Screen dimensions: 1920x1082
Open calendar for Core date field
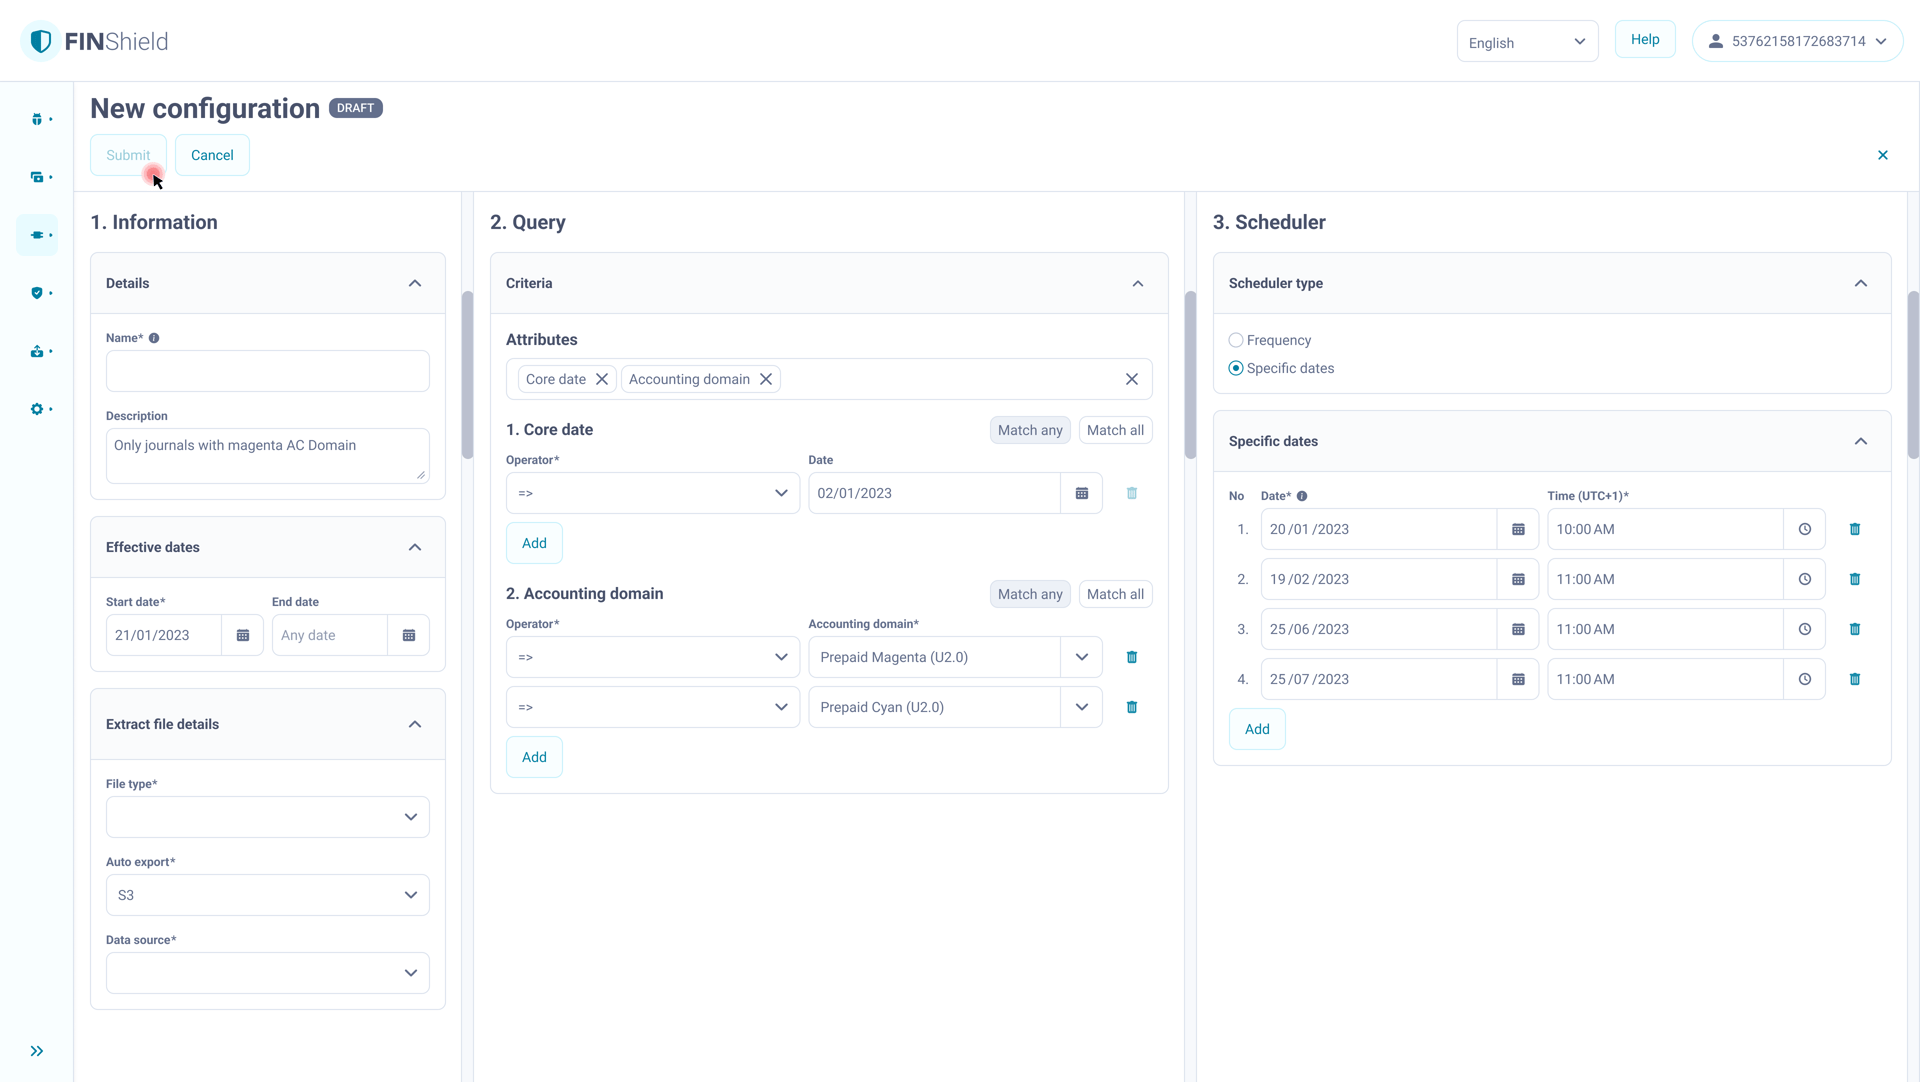coord(1081,493)
